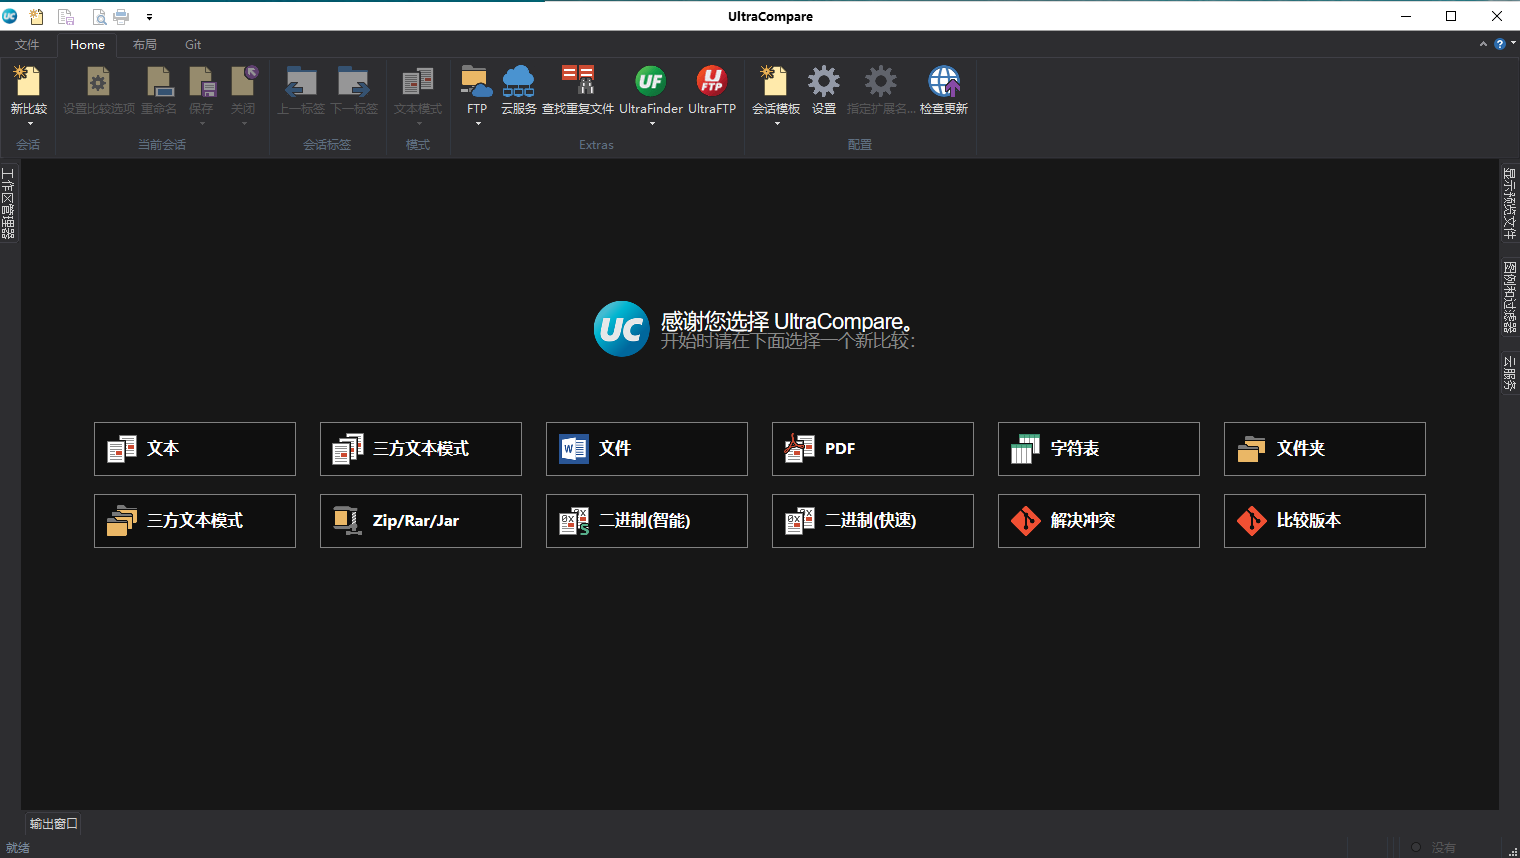The height and width of the screenshot is (858, 1520).
Task: Click the printer quick-access icon
Action: click(x=121, y=16)
